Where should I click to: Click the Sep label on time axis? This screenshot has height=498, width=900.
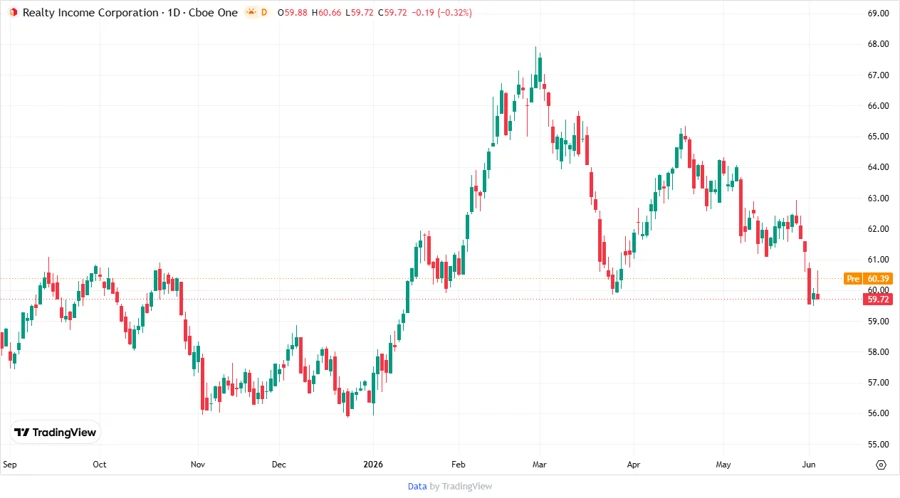point(10,465)
